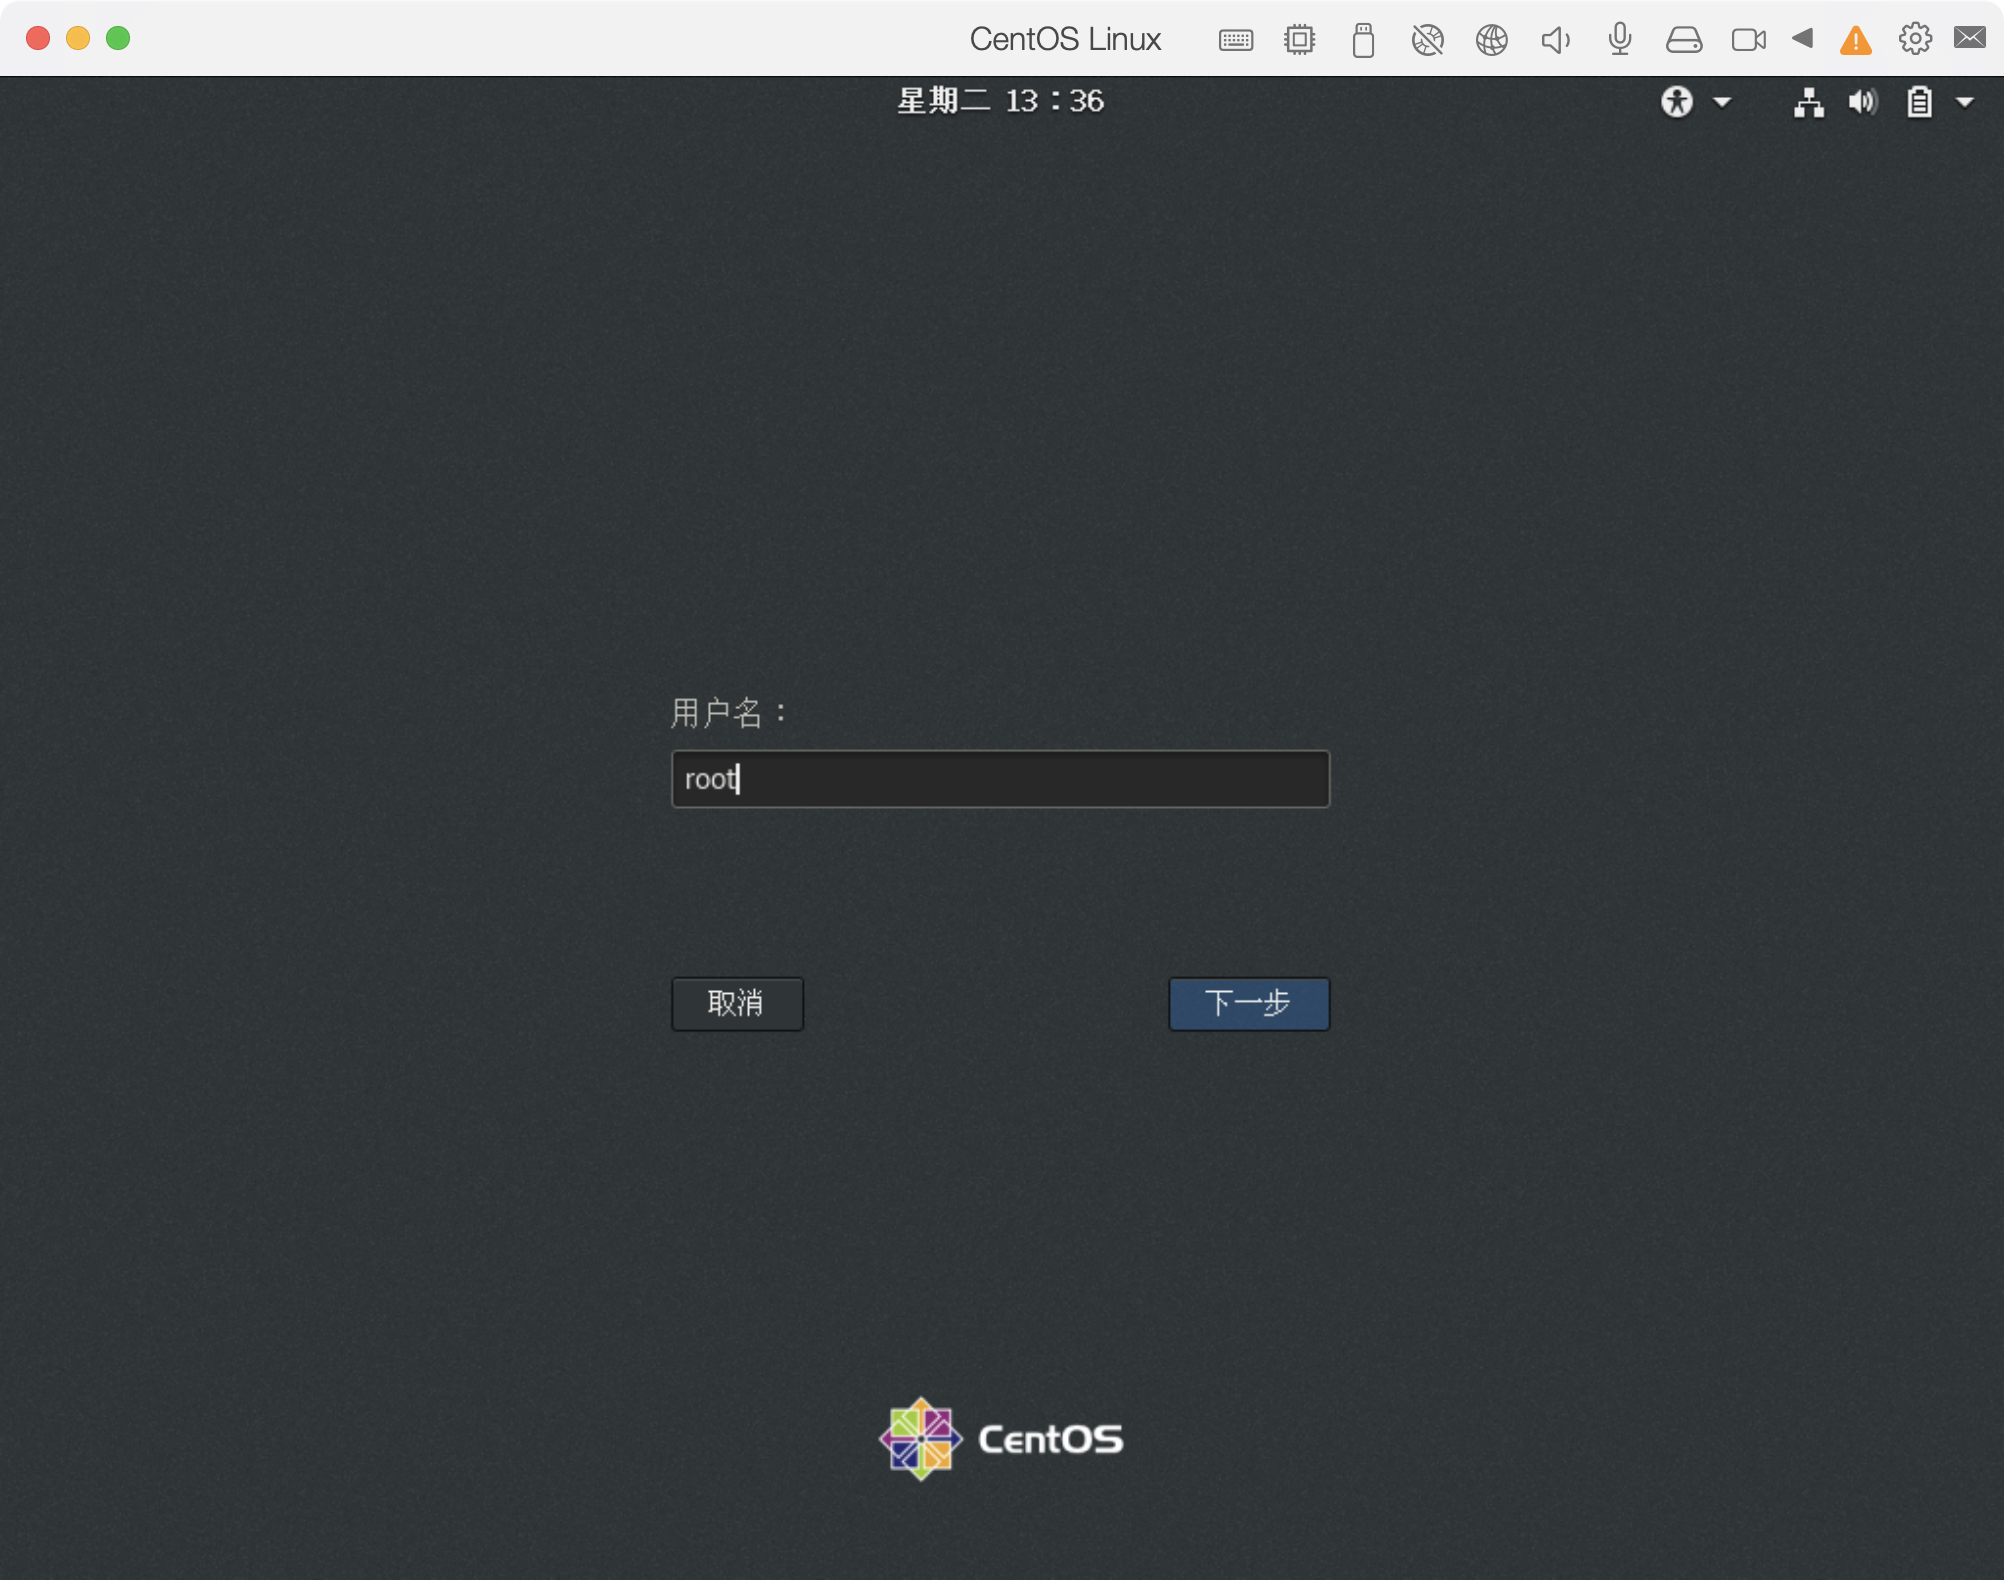
Task: Expand the accessibility dropdown arrow
Action: [1722, 102]
